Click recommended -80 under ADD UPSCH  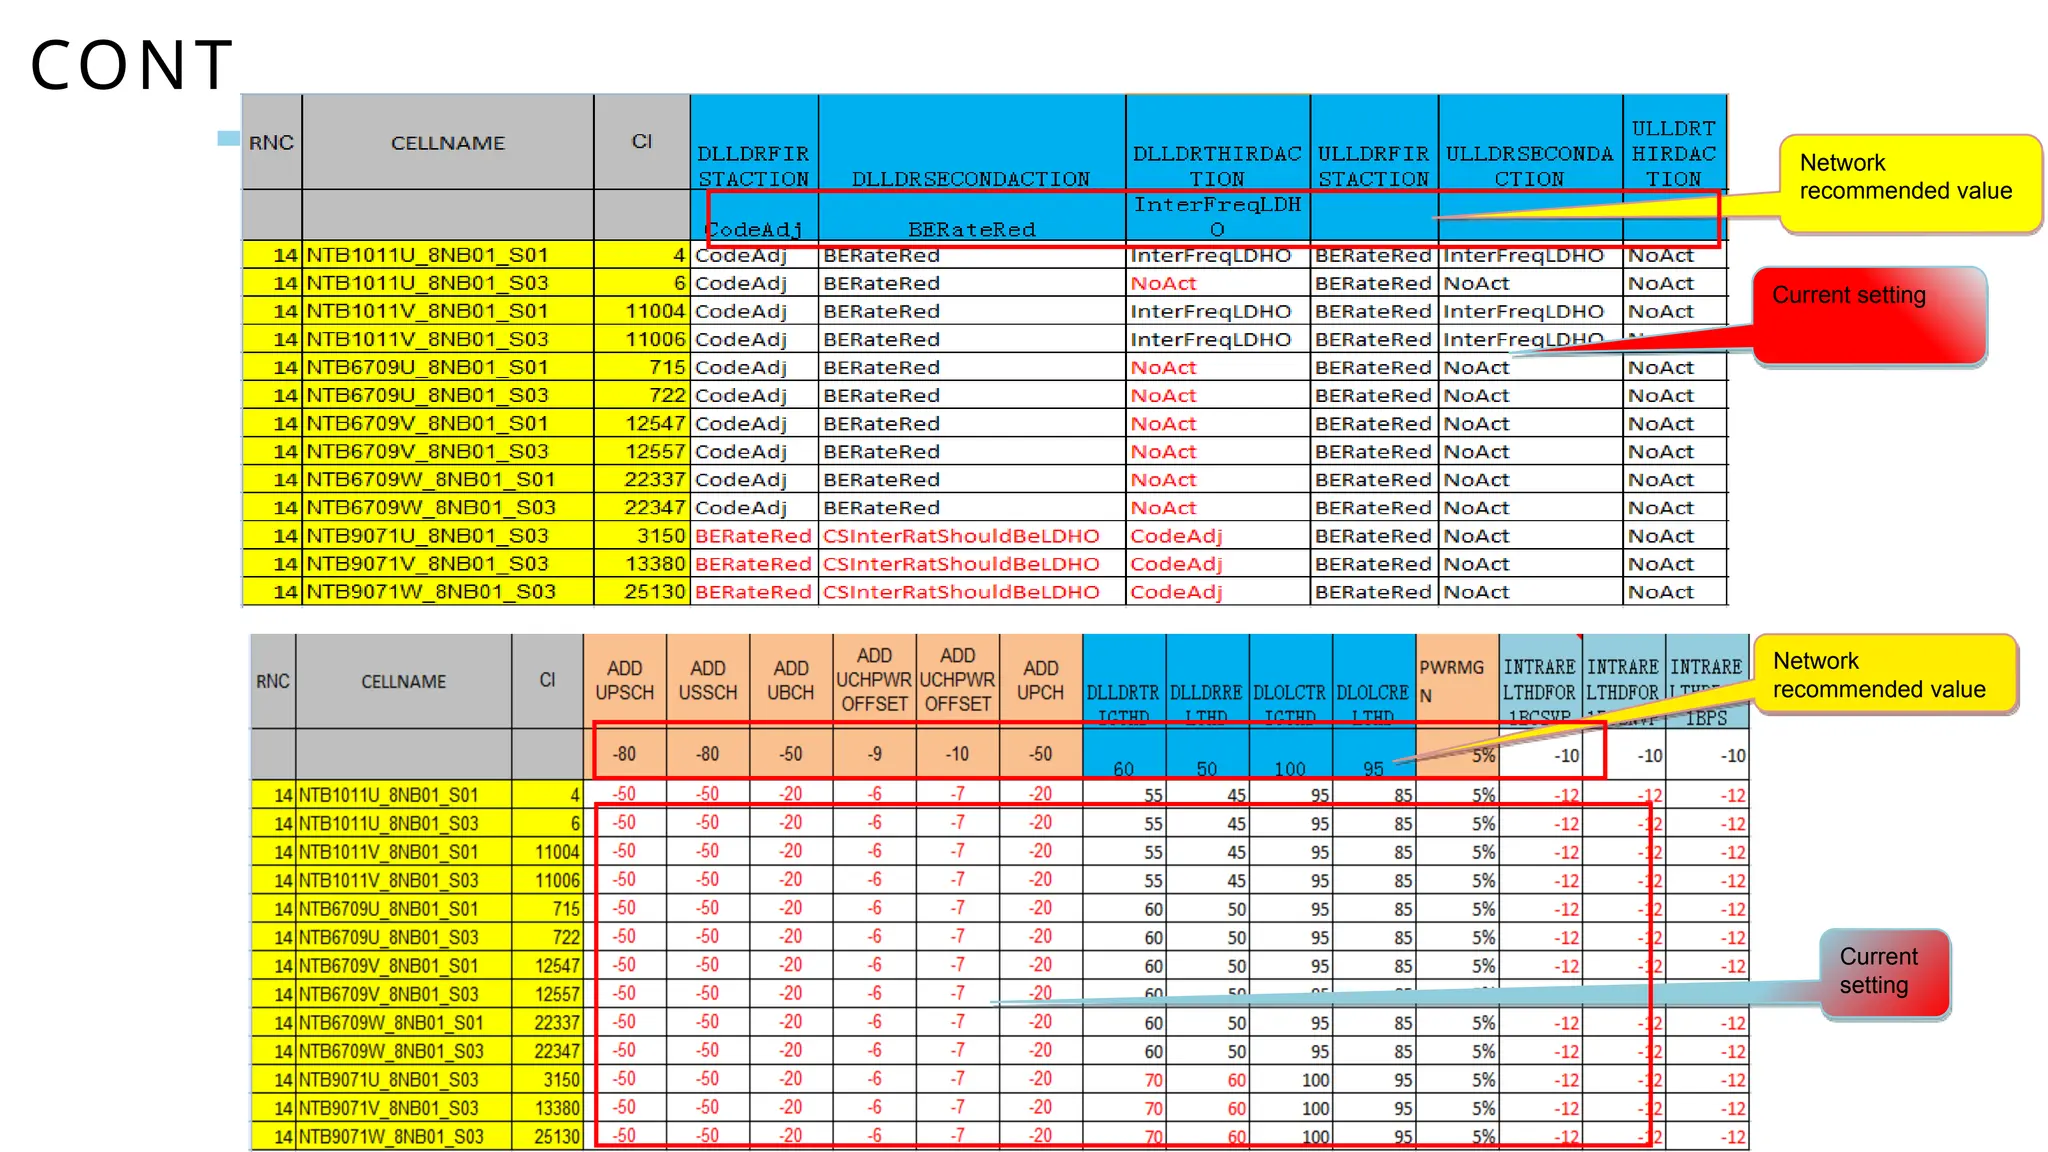(625, 754)
